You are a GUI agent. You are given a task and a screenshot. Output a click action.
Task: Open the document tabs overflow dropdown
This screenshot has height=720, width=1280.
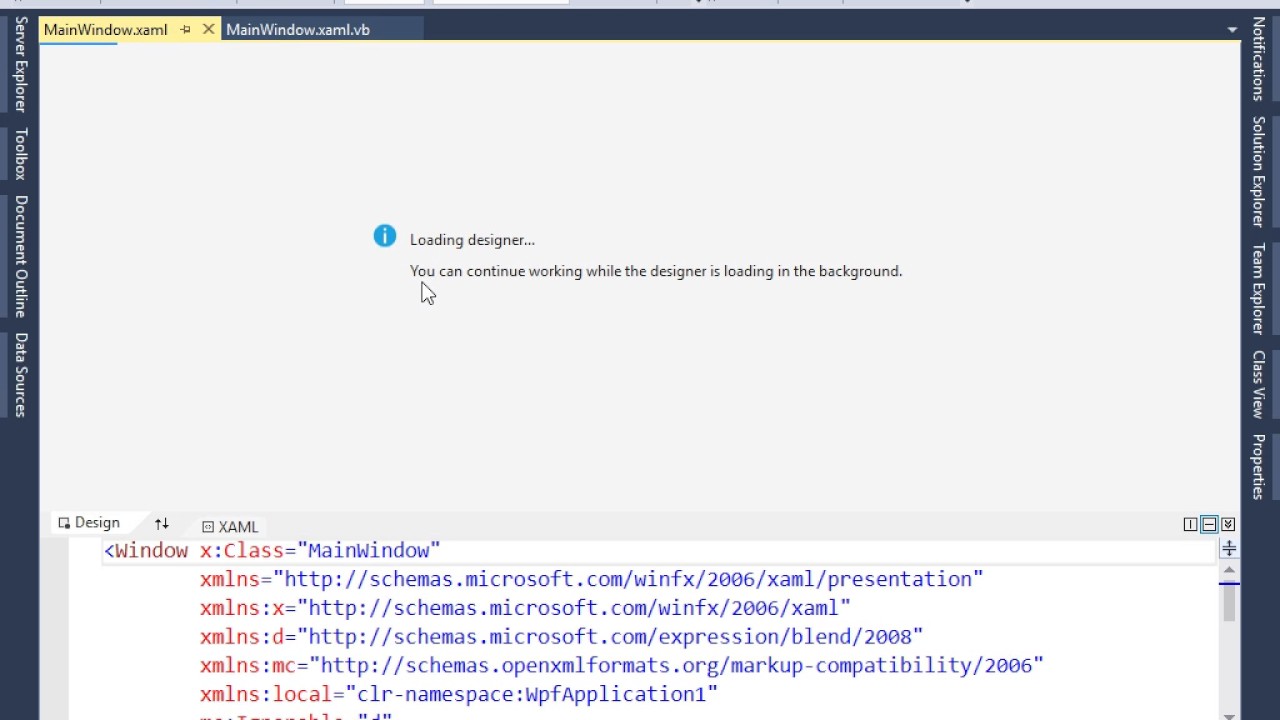[1232, 30]
